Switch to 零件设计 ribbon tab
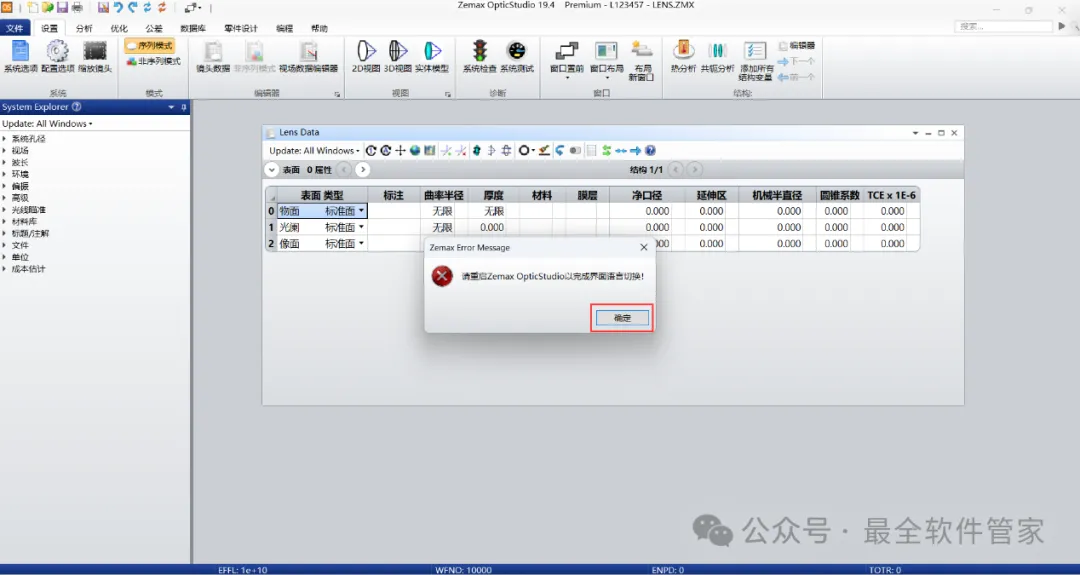The image size is (1080, 575). click(240, 28)
